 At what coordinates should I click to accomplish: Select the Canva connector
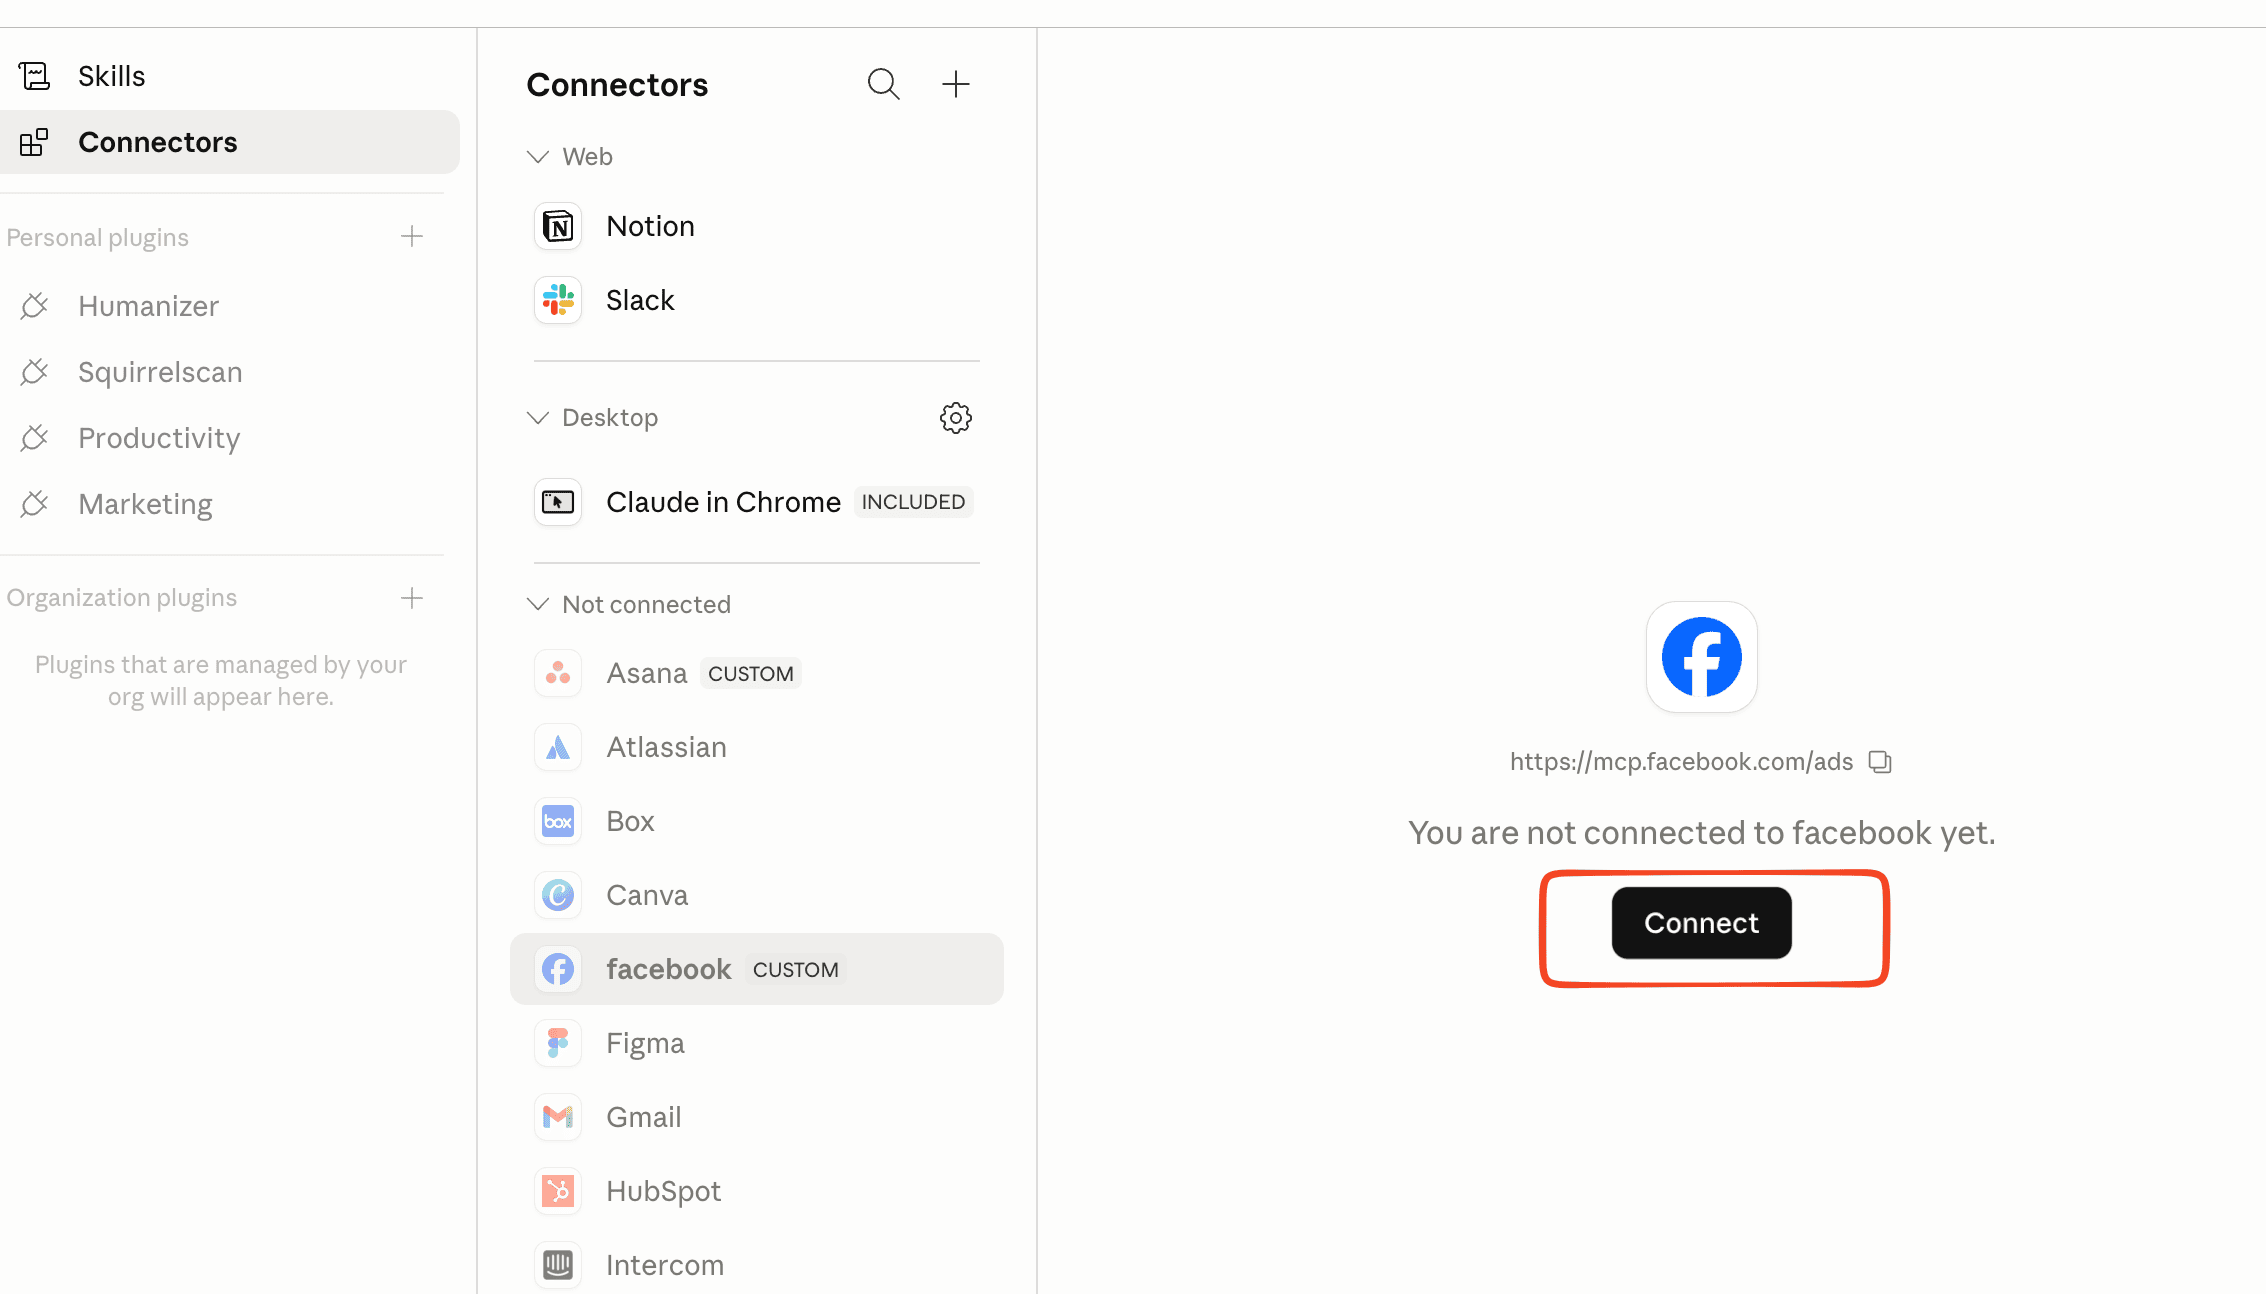tap(757, 896)
